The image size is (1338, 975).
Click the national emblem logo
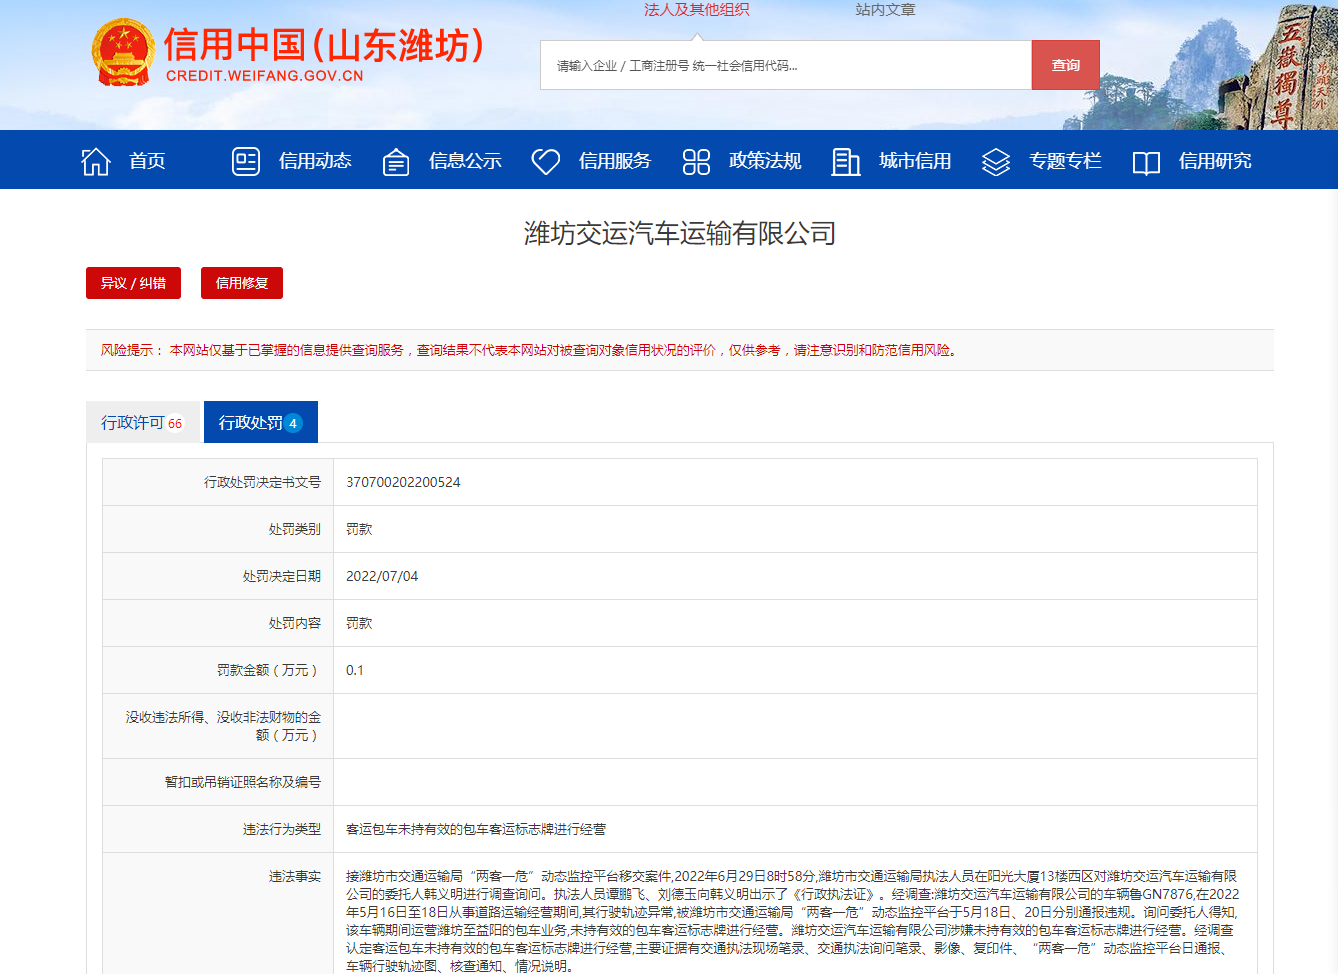123,52
